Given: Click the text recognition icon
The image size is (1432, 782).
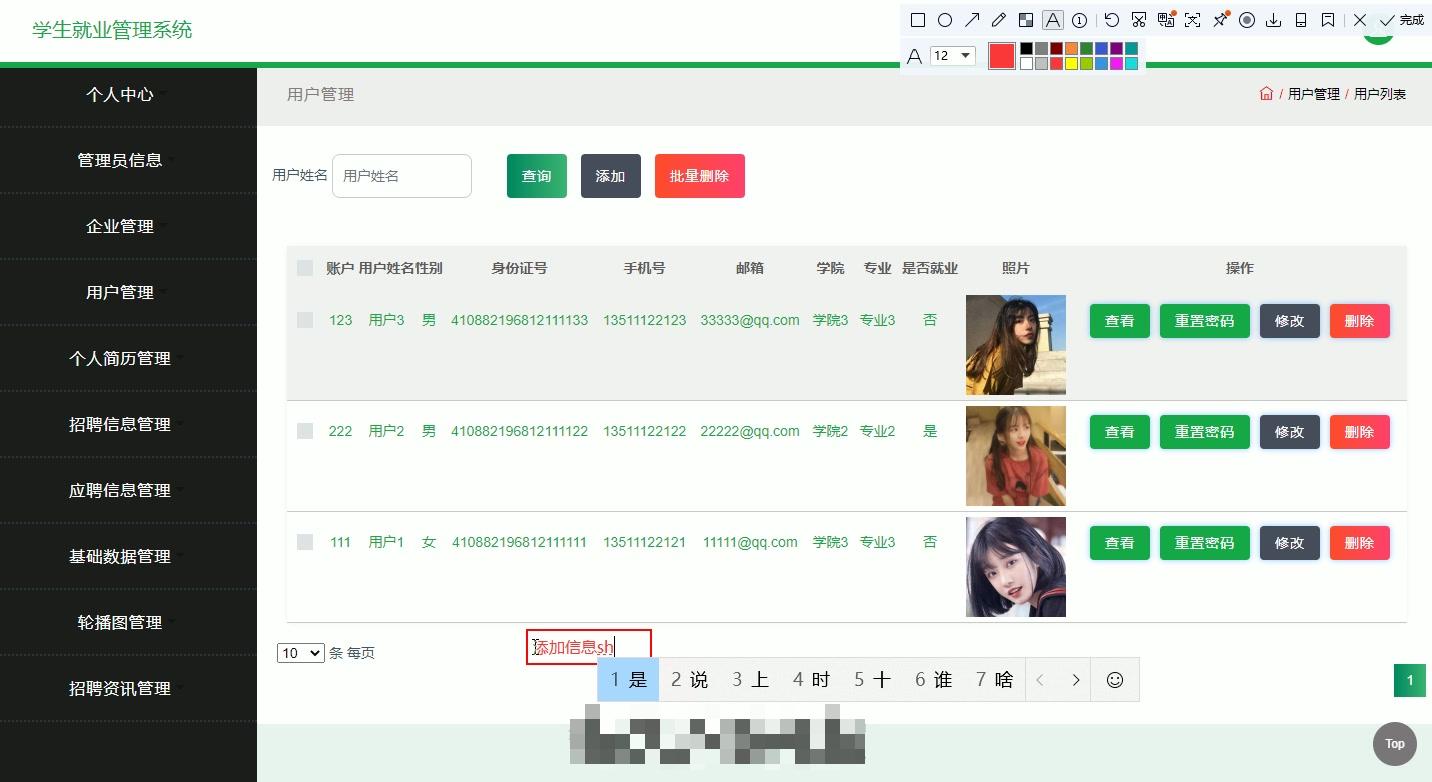Looking at the screenshot, I should (x=1192, y=20).
